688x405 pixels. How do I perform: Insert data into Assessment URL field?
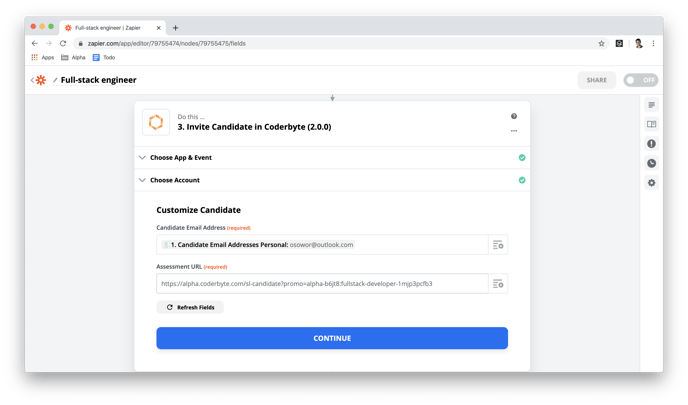498,284
